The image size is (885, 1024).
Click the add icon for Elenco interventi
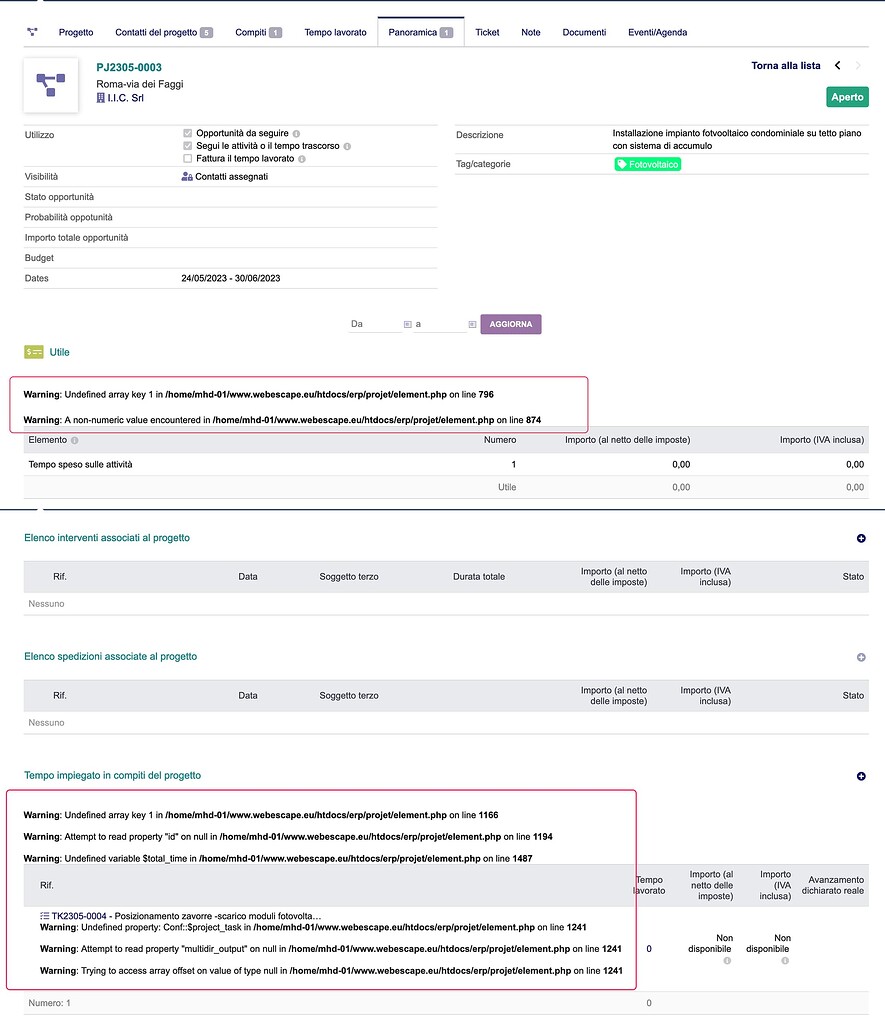click(x=861, y=539)
